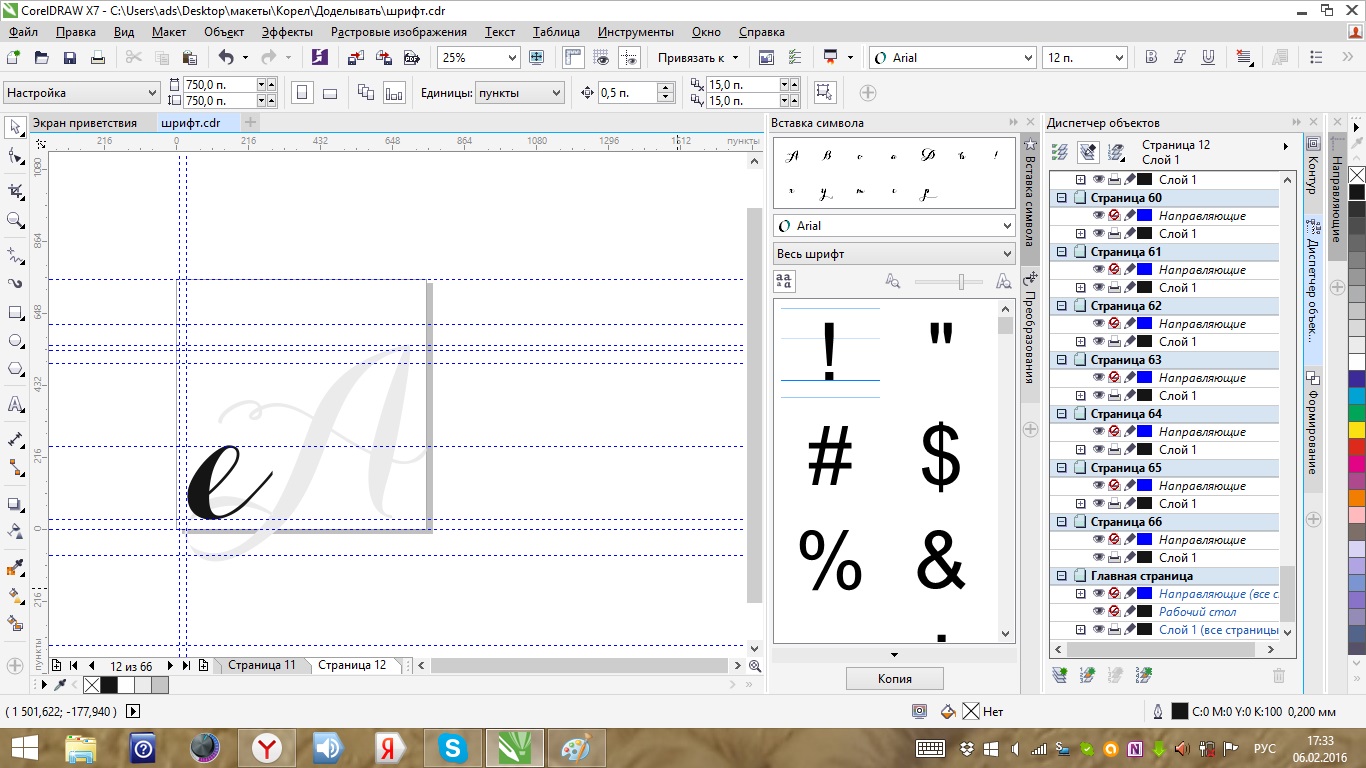Screen dimensions: 1366x768
Task: Click the Import icon in toolbar
Action: [x=355, y=58]
